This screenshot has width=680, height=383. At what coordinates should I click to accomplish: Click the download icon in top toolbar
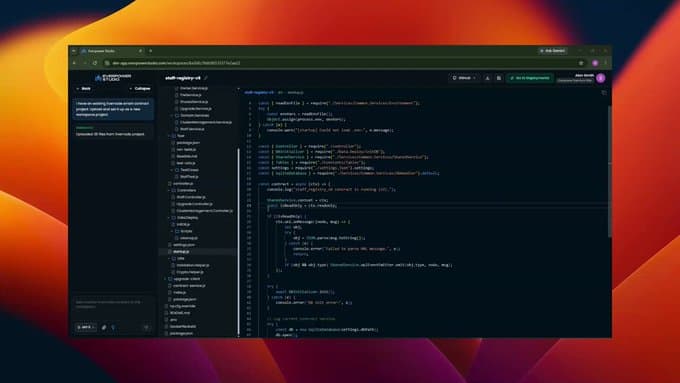(487, 78)
